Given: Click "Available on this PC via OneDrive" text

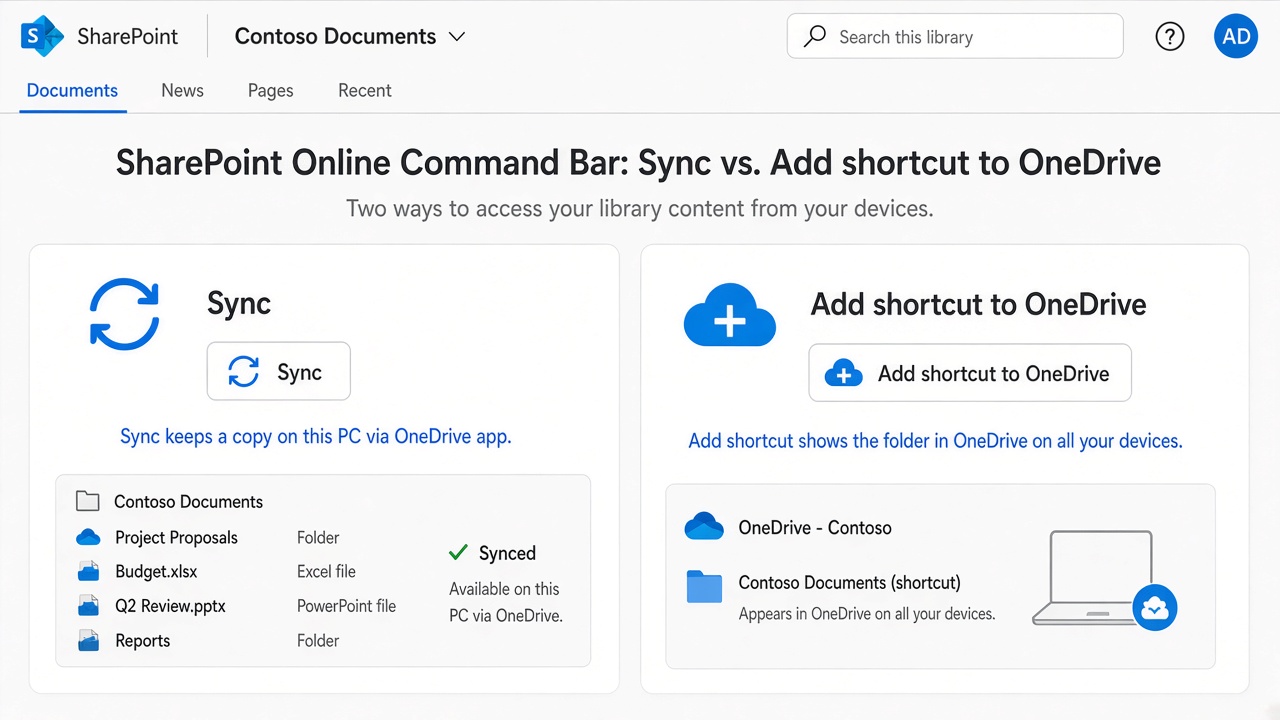Looking at the screenshot, I should tap(506, 602).
